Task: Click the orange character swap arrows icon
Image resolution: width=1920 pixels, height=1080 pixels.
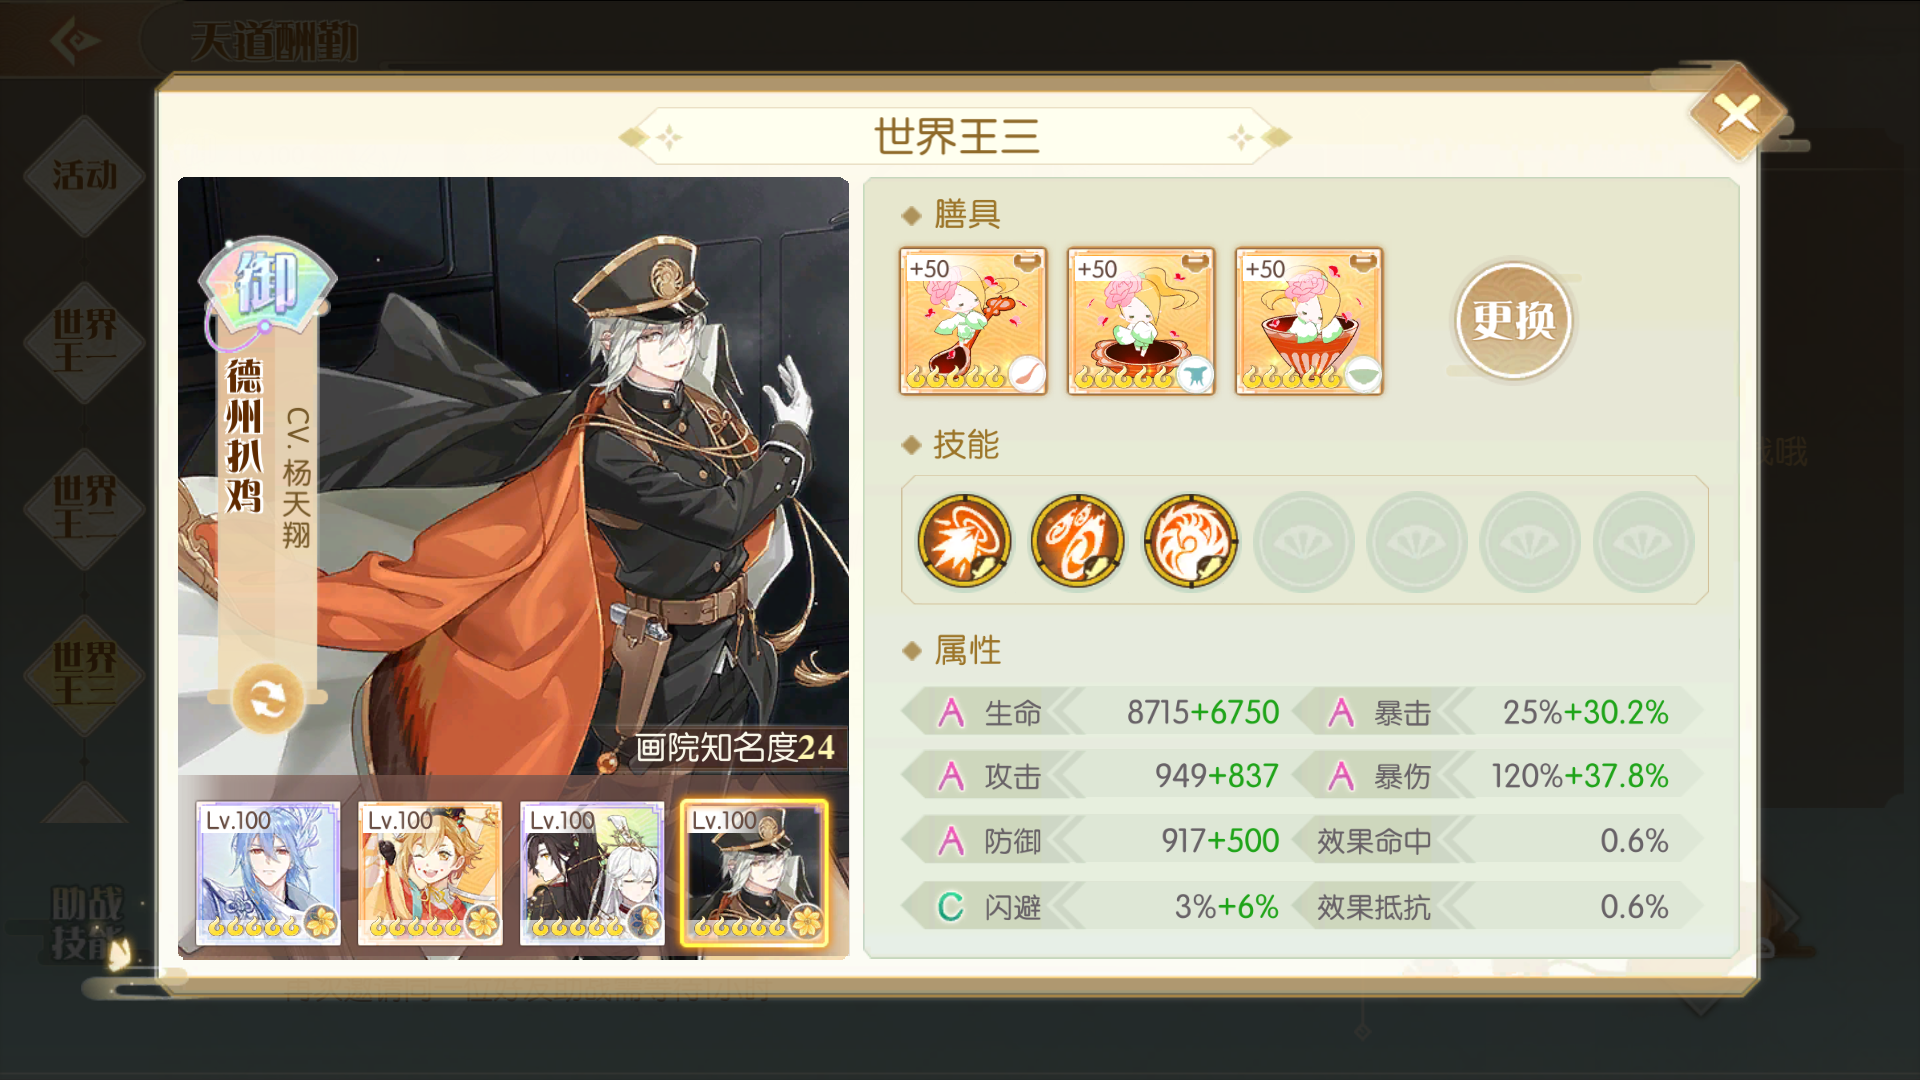Action: coord(267,699)
